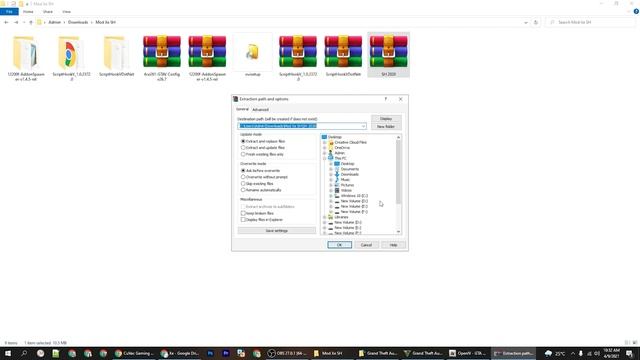Click the question mark in dialog title bar
Viewport: 640px width, 360px height.
(x=385, y=99)
